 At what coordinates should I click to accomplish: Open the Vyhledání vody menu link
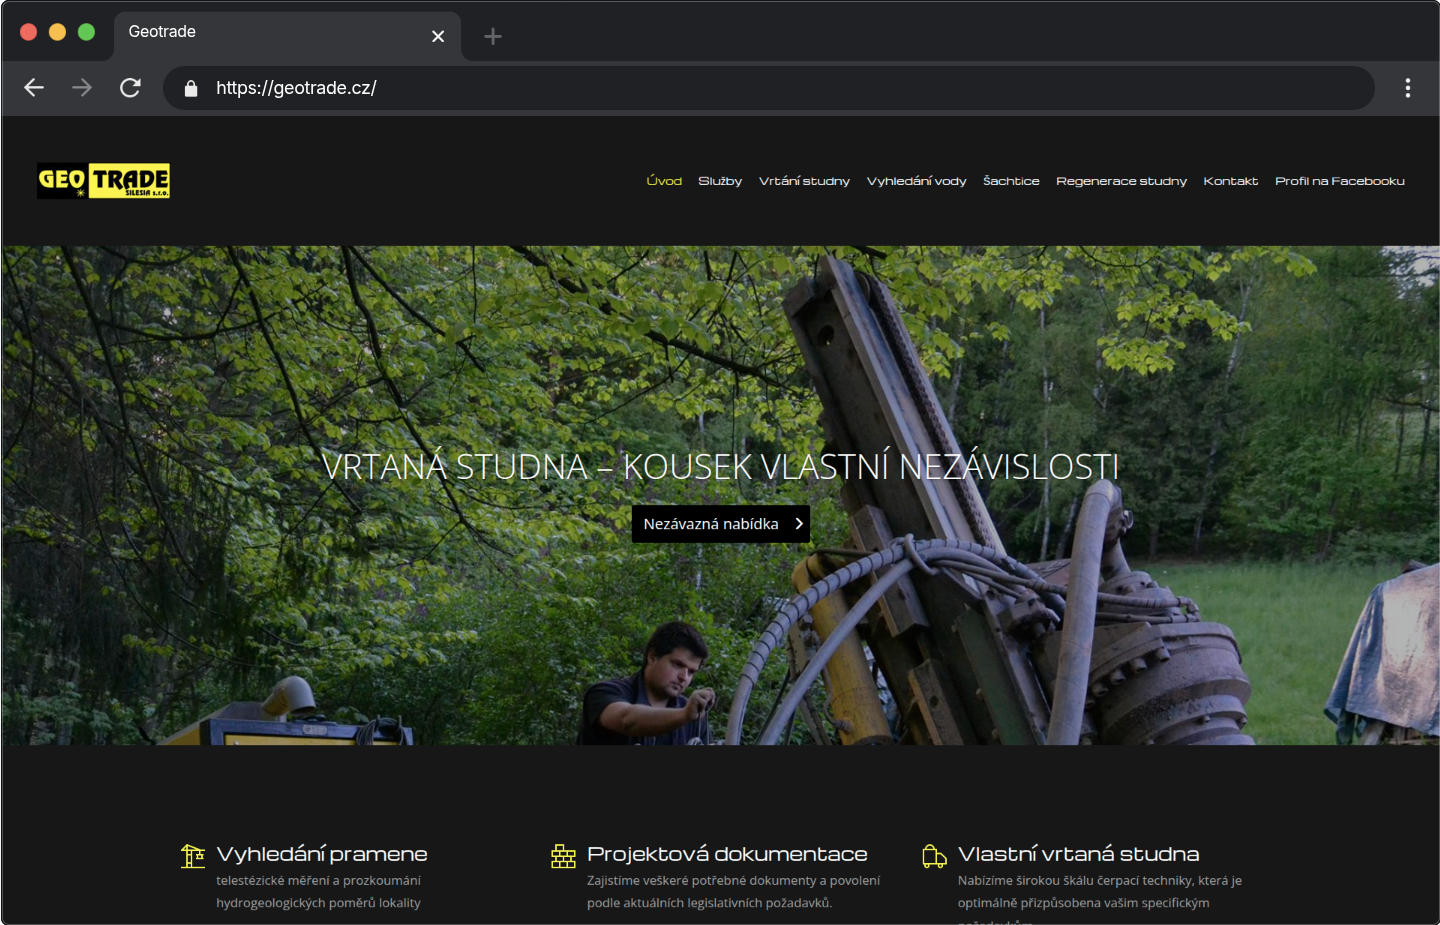pos(916,181)
